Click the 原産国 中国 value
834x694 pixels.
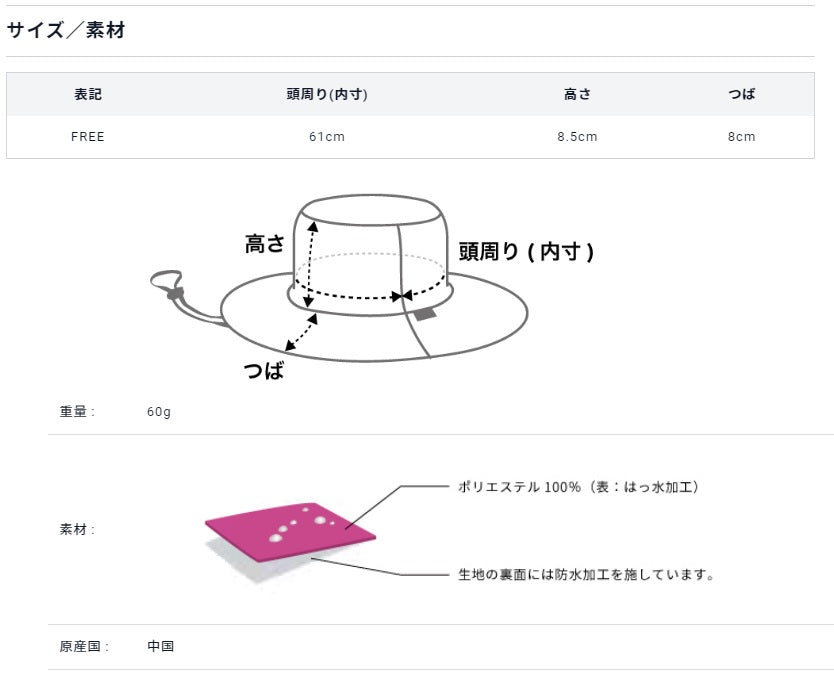161,646
